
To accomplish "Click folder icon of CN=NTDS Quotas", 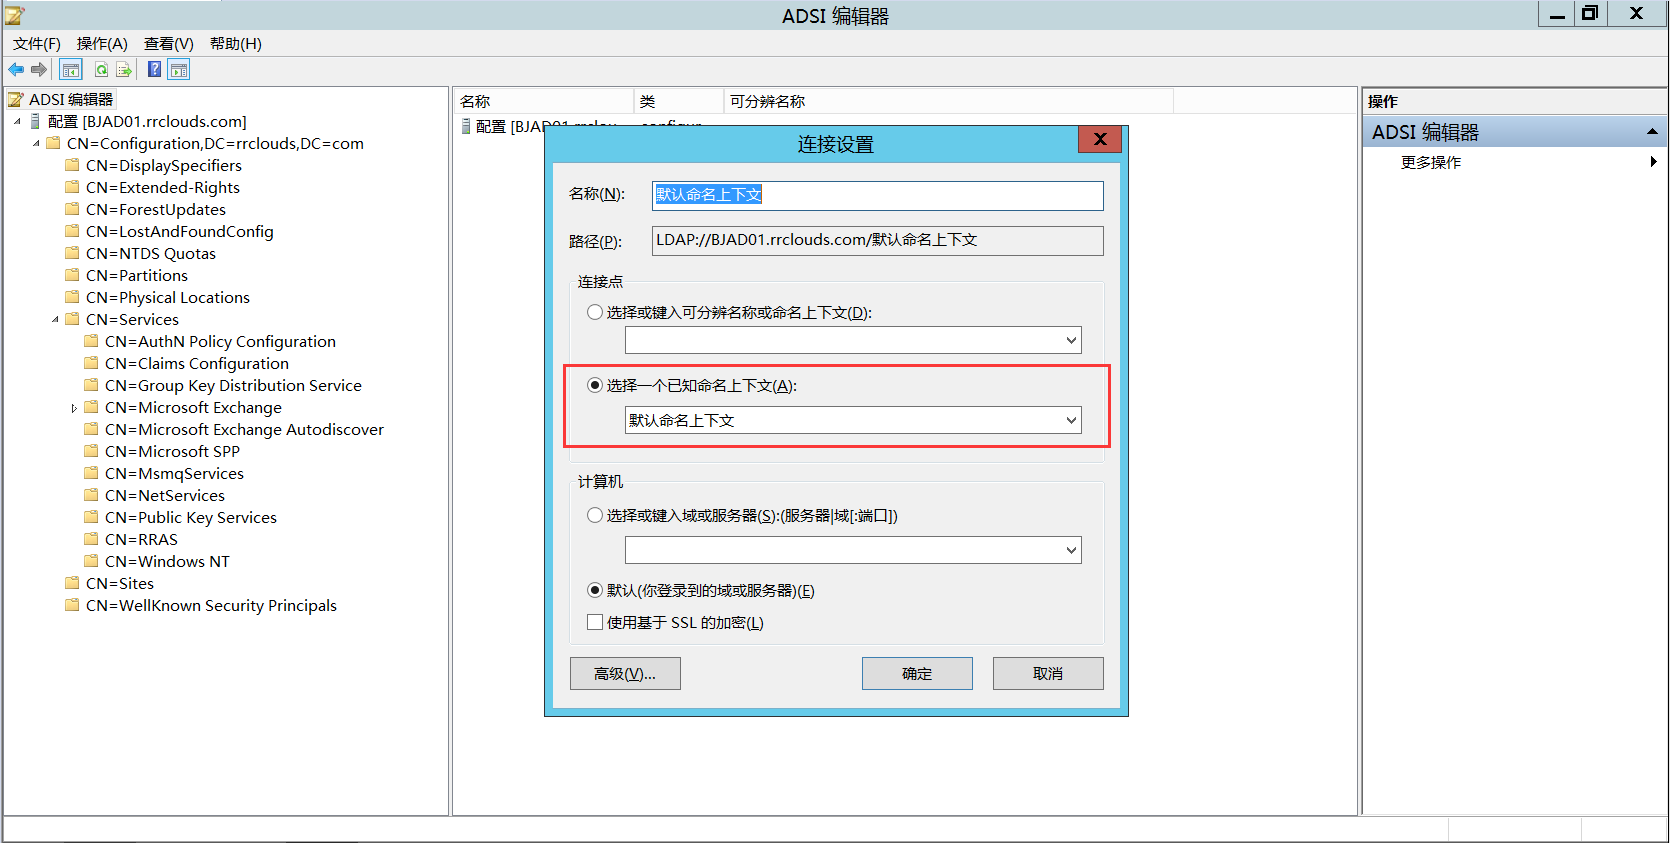I will [72, 253].
